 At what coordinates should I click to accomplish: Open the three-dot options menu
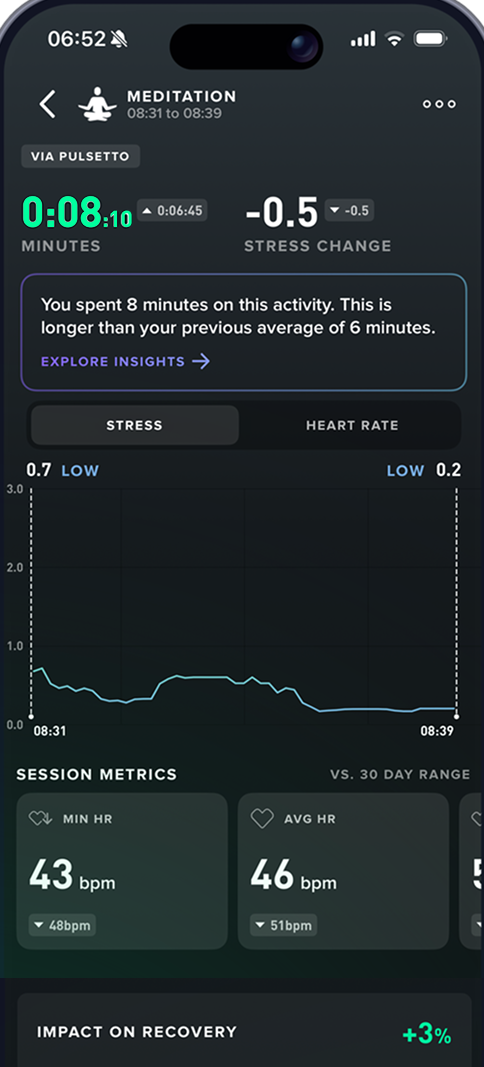(x=439, y=104)
